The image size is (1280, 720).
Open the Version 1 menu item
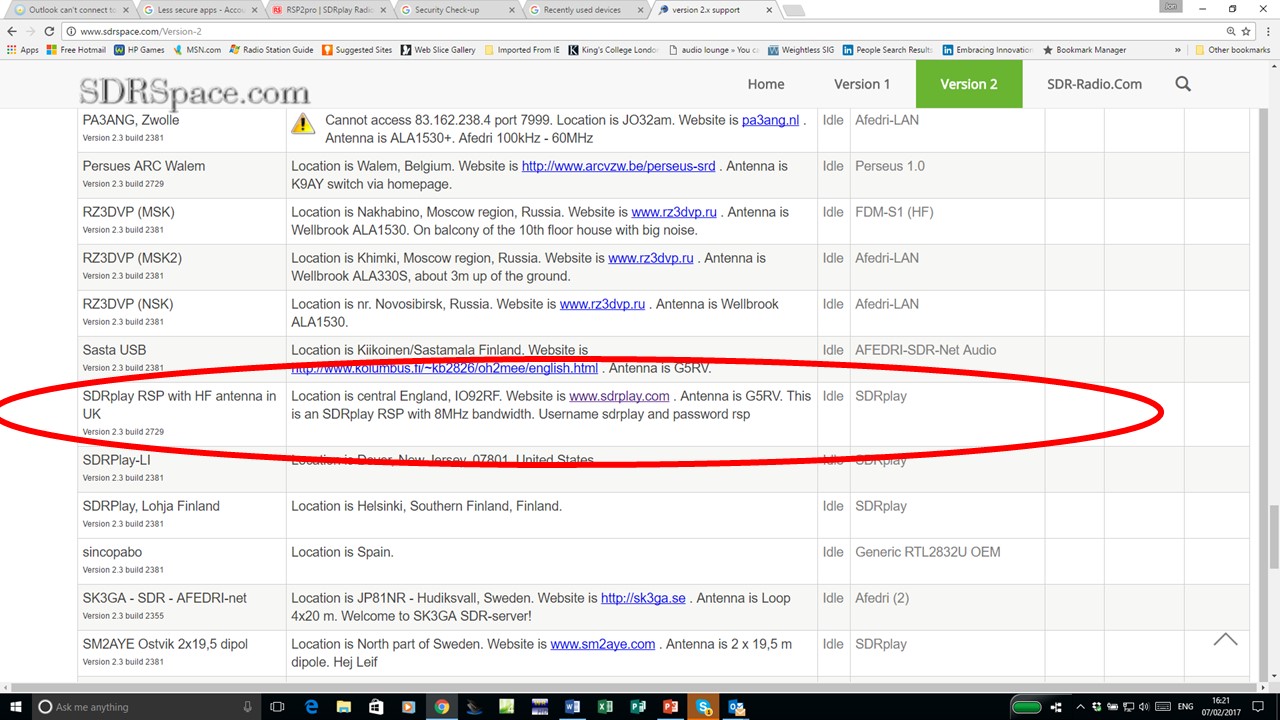coord(862,84)
